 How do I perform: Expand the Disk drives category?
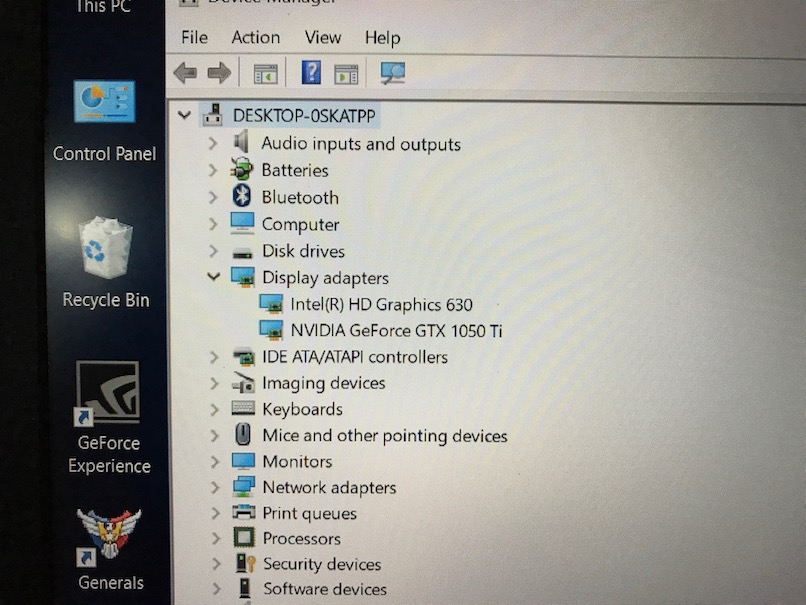coord(214,250)
